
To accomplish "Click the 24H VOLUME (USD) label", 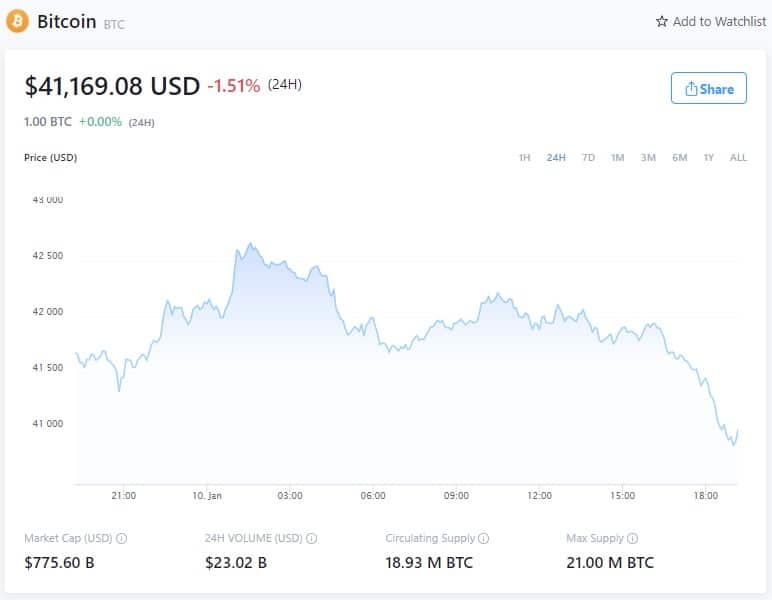I will pyautogui.click(x=254, y=538).
